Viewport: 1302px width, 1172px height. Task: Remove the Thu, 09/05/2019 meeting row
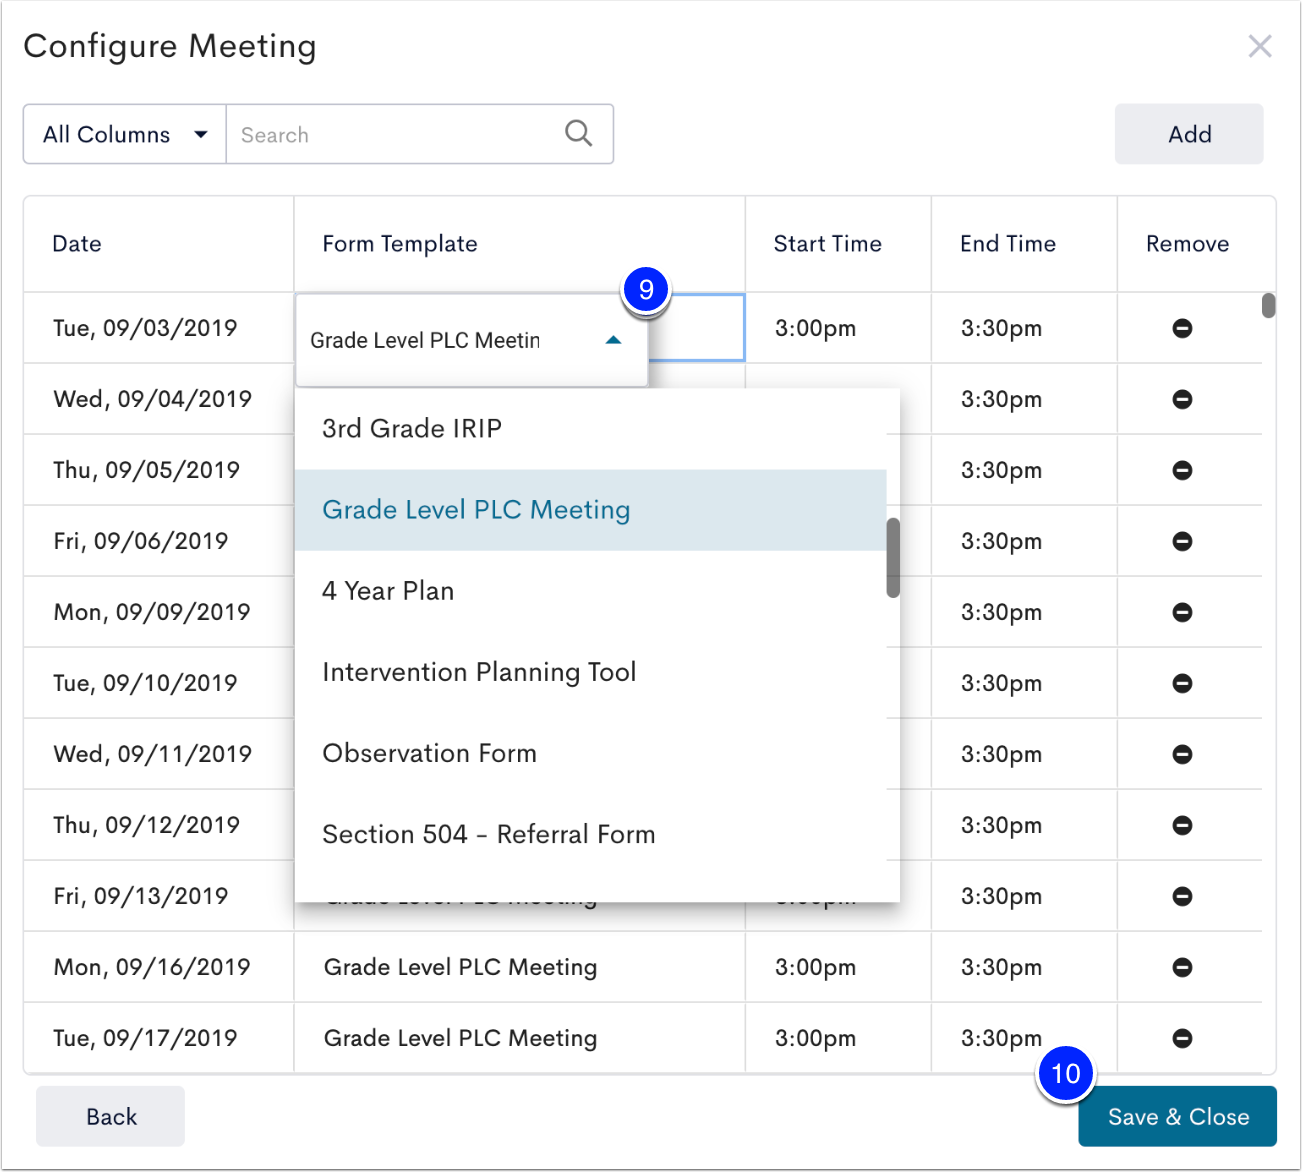[1182, 470]
